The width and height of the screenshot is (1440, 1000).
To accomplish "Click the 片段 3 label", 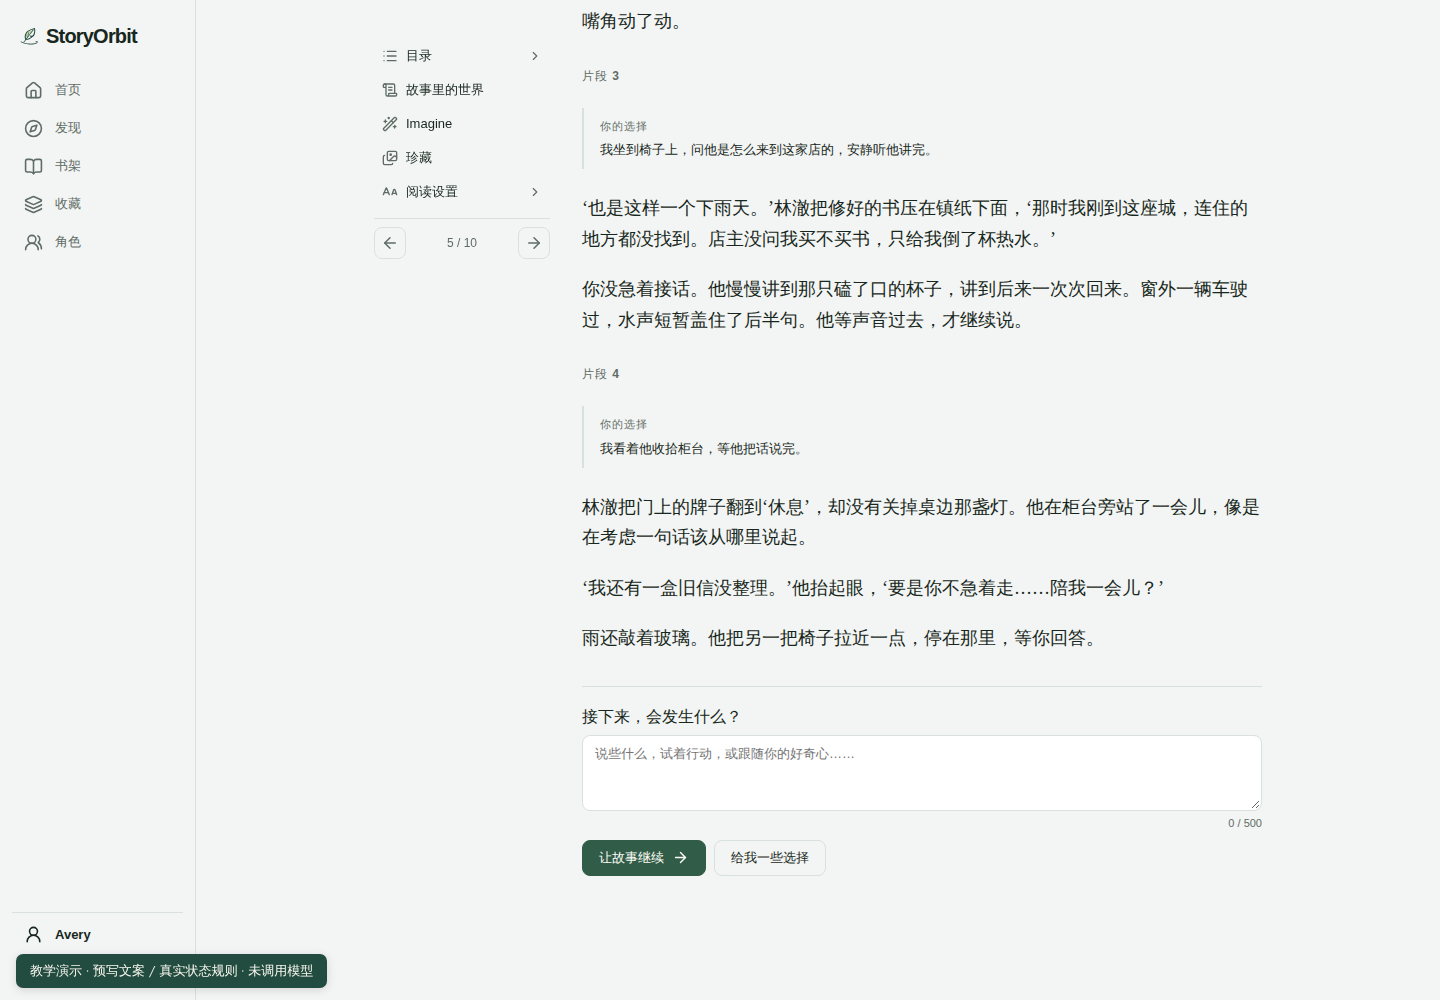I will tap(601, 76).
